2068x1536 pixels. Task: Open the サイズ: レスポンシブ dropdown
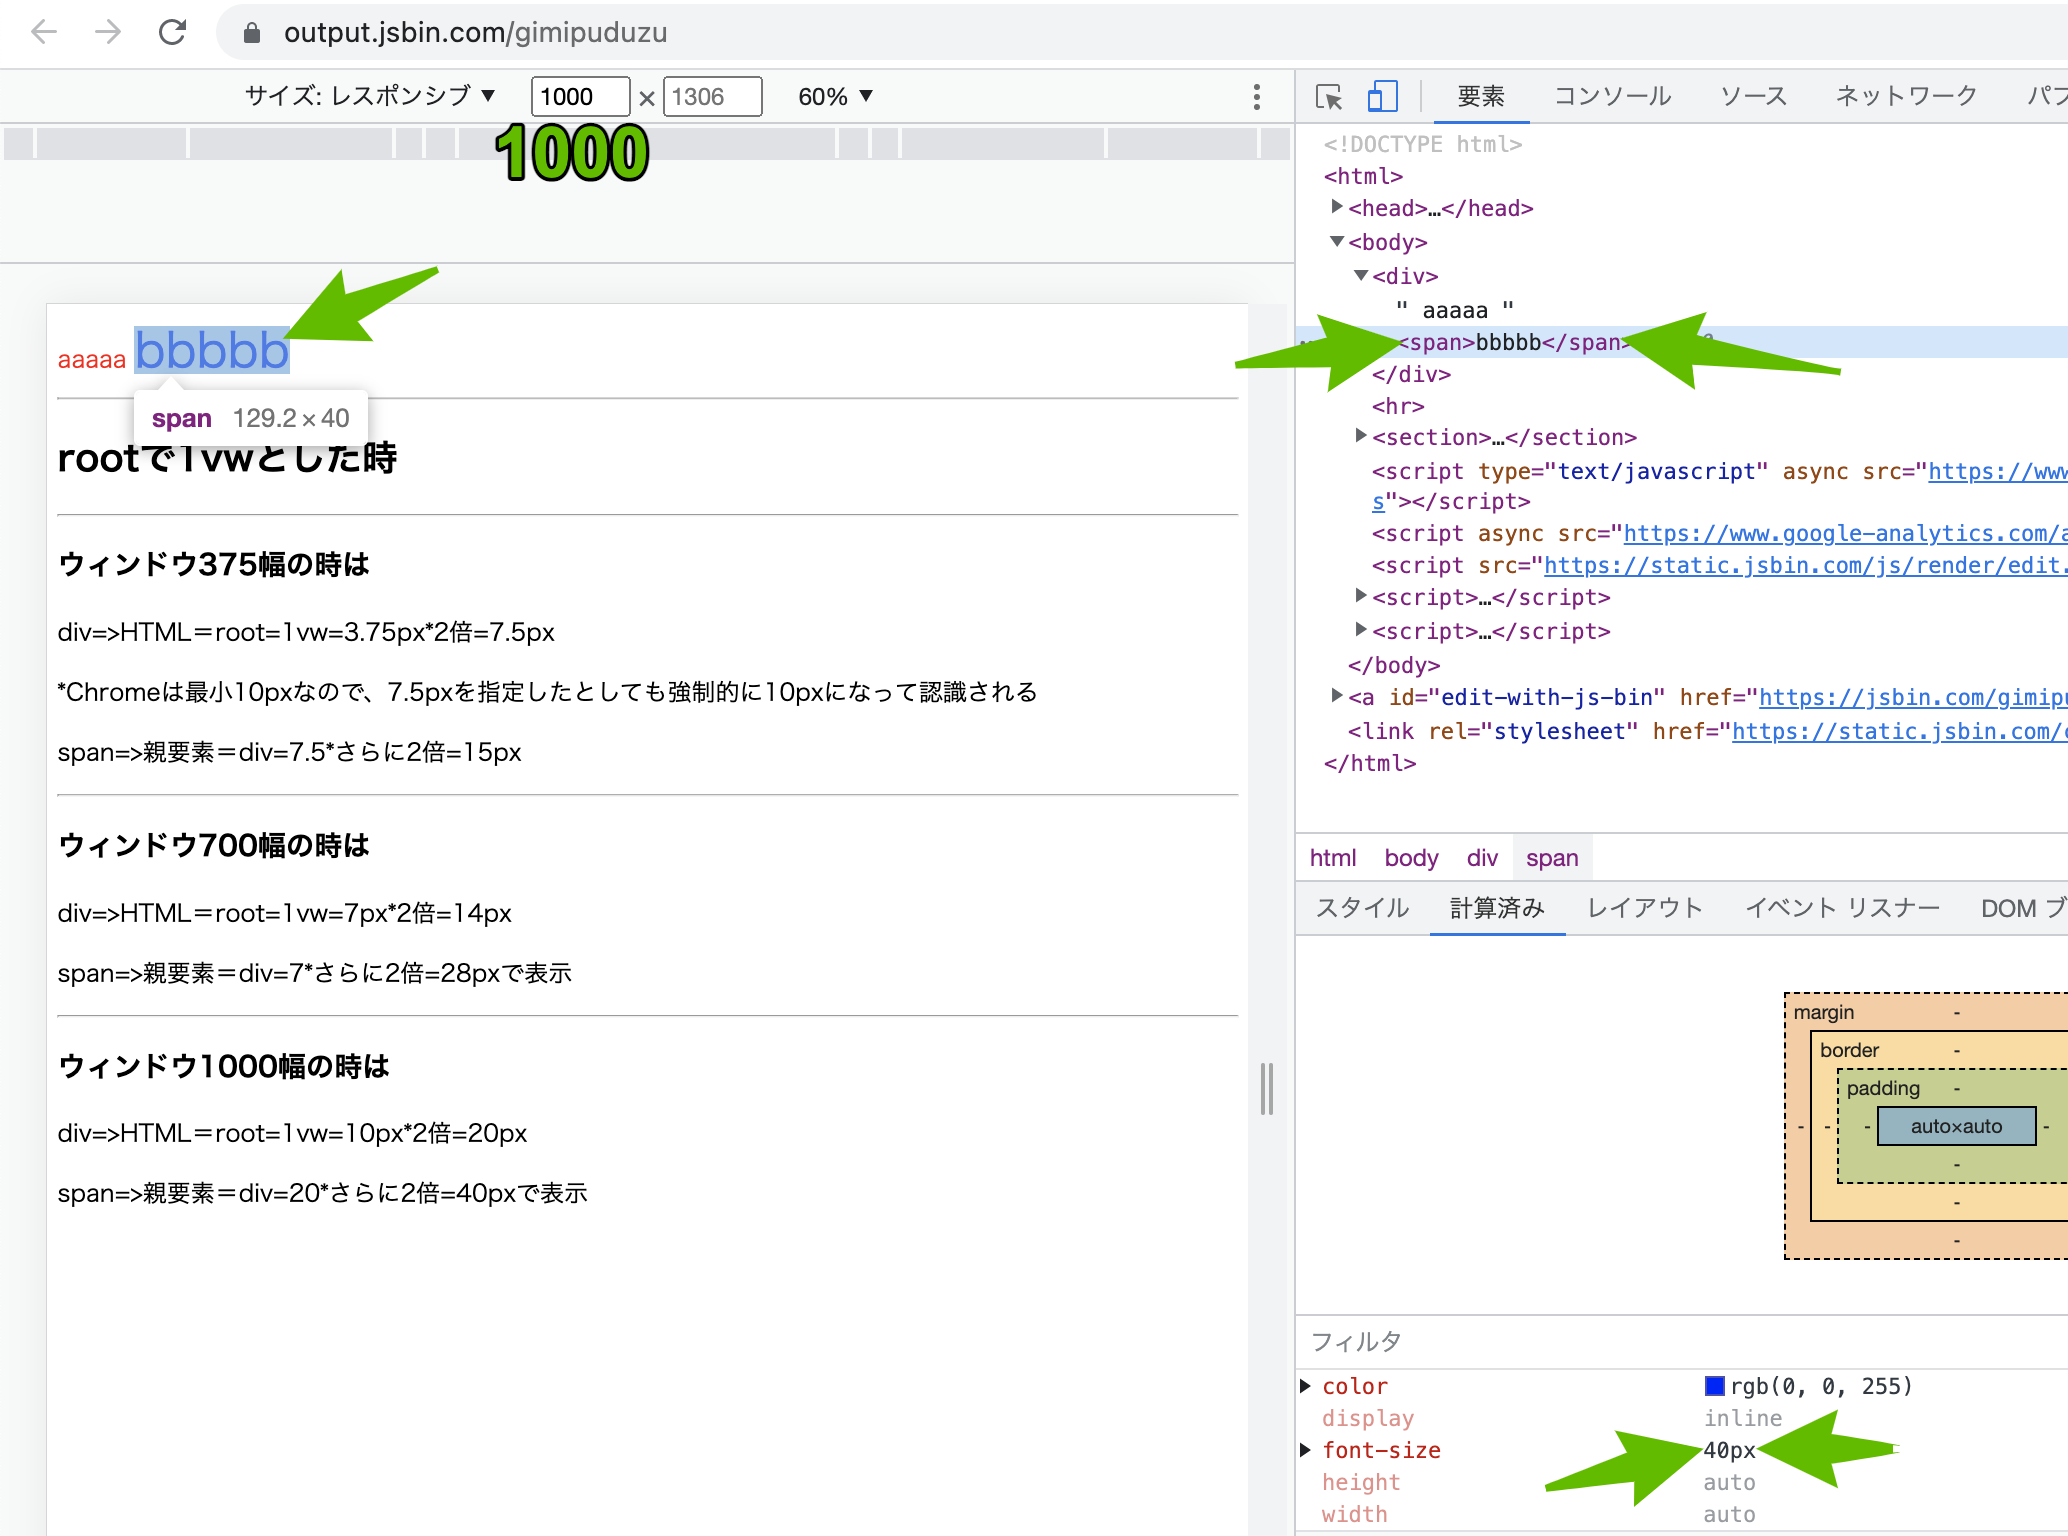coord(371,96)
